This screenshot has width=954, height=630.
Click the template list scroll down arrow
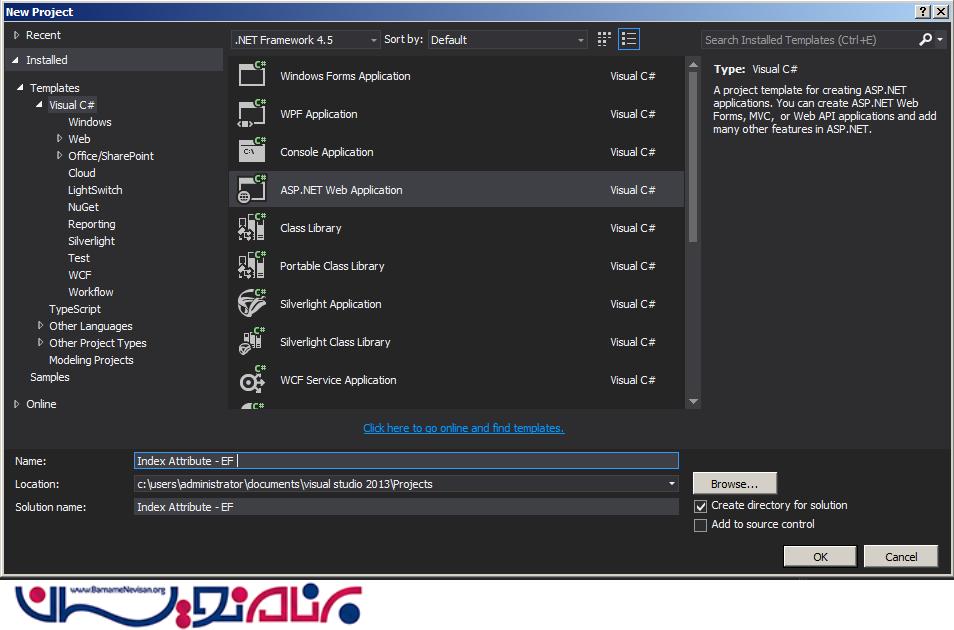pyautogui.click(x=693, y=402)
